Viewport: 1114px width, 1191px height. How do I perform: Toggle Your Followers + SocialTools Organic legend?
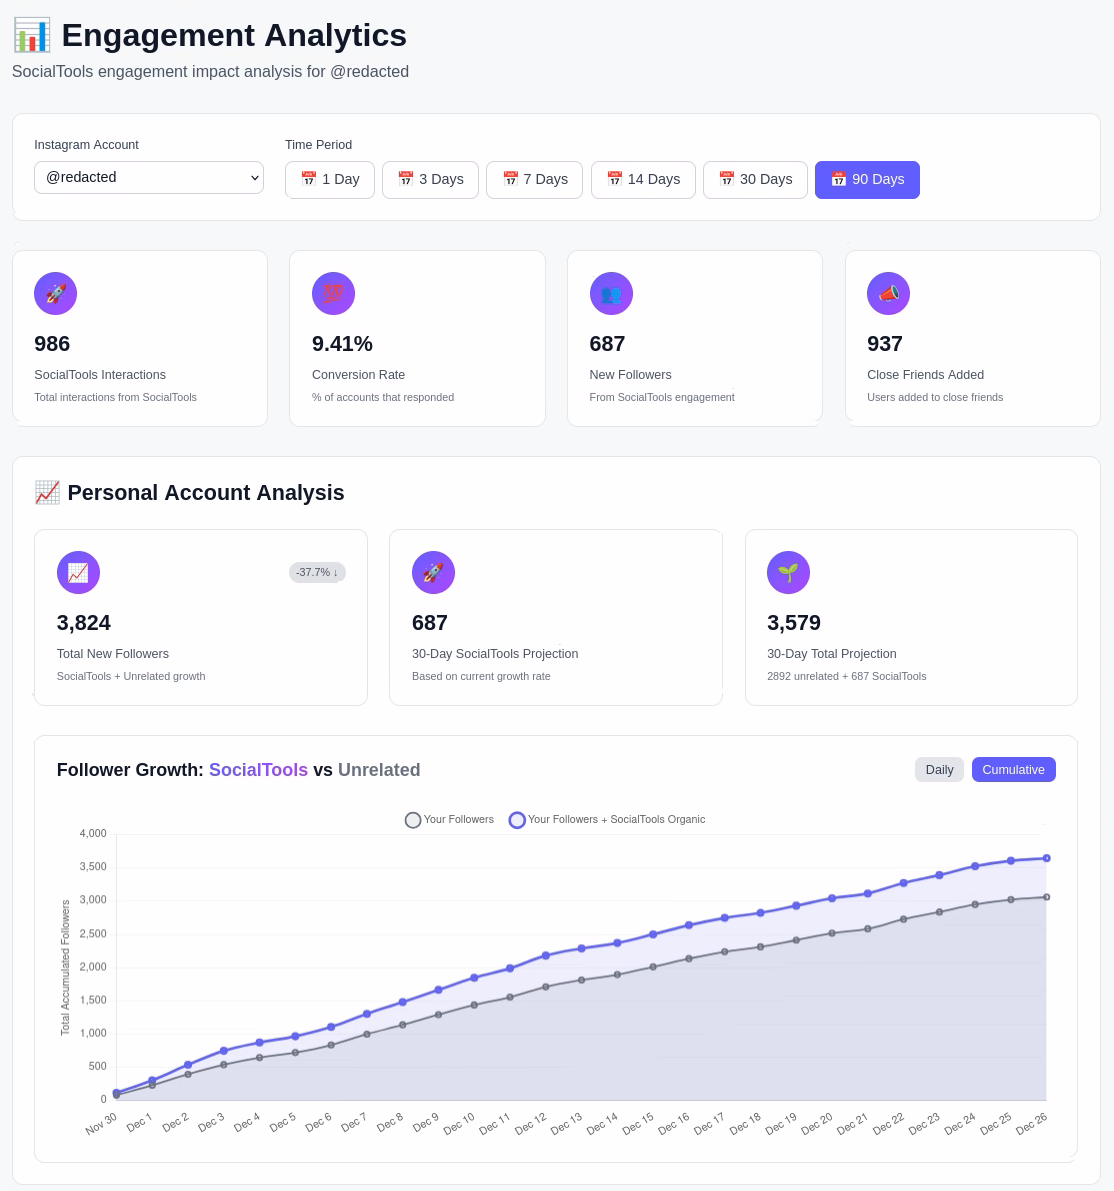pyautogui.click(x=606, y=820)
